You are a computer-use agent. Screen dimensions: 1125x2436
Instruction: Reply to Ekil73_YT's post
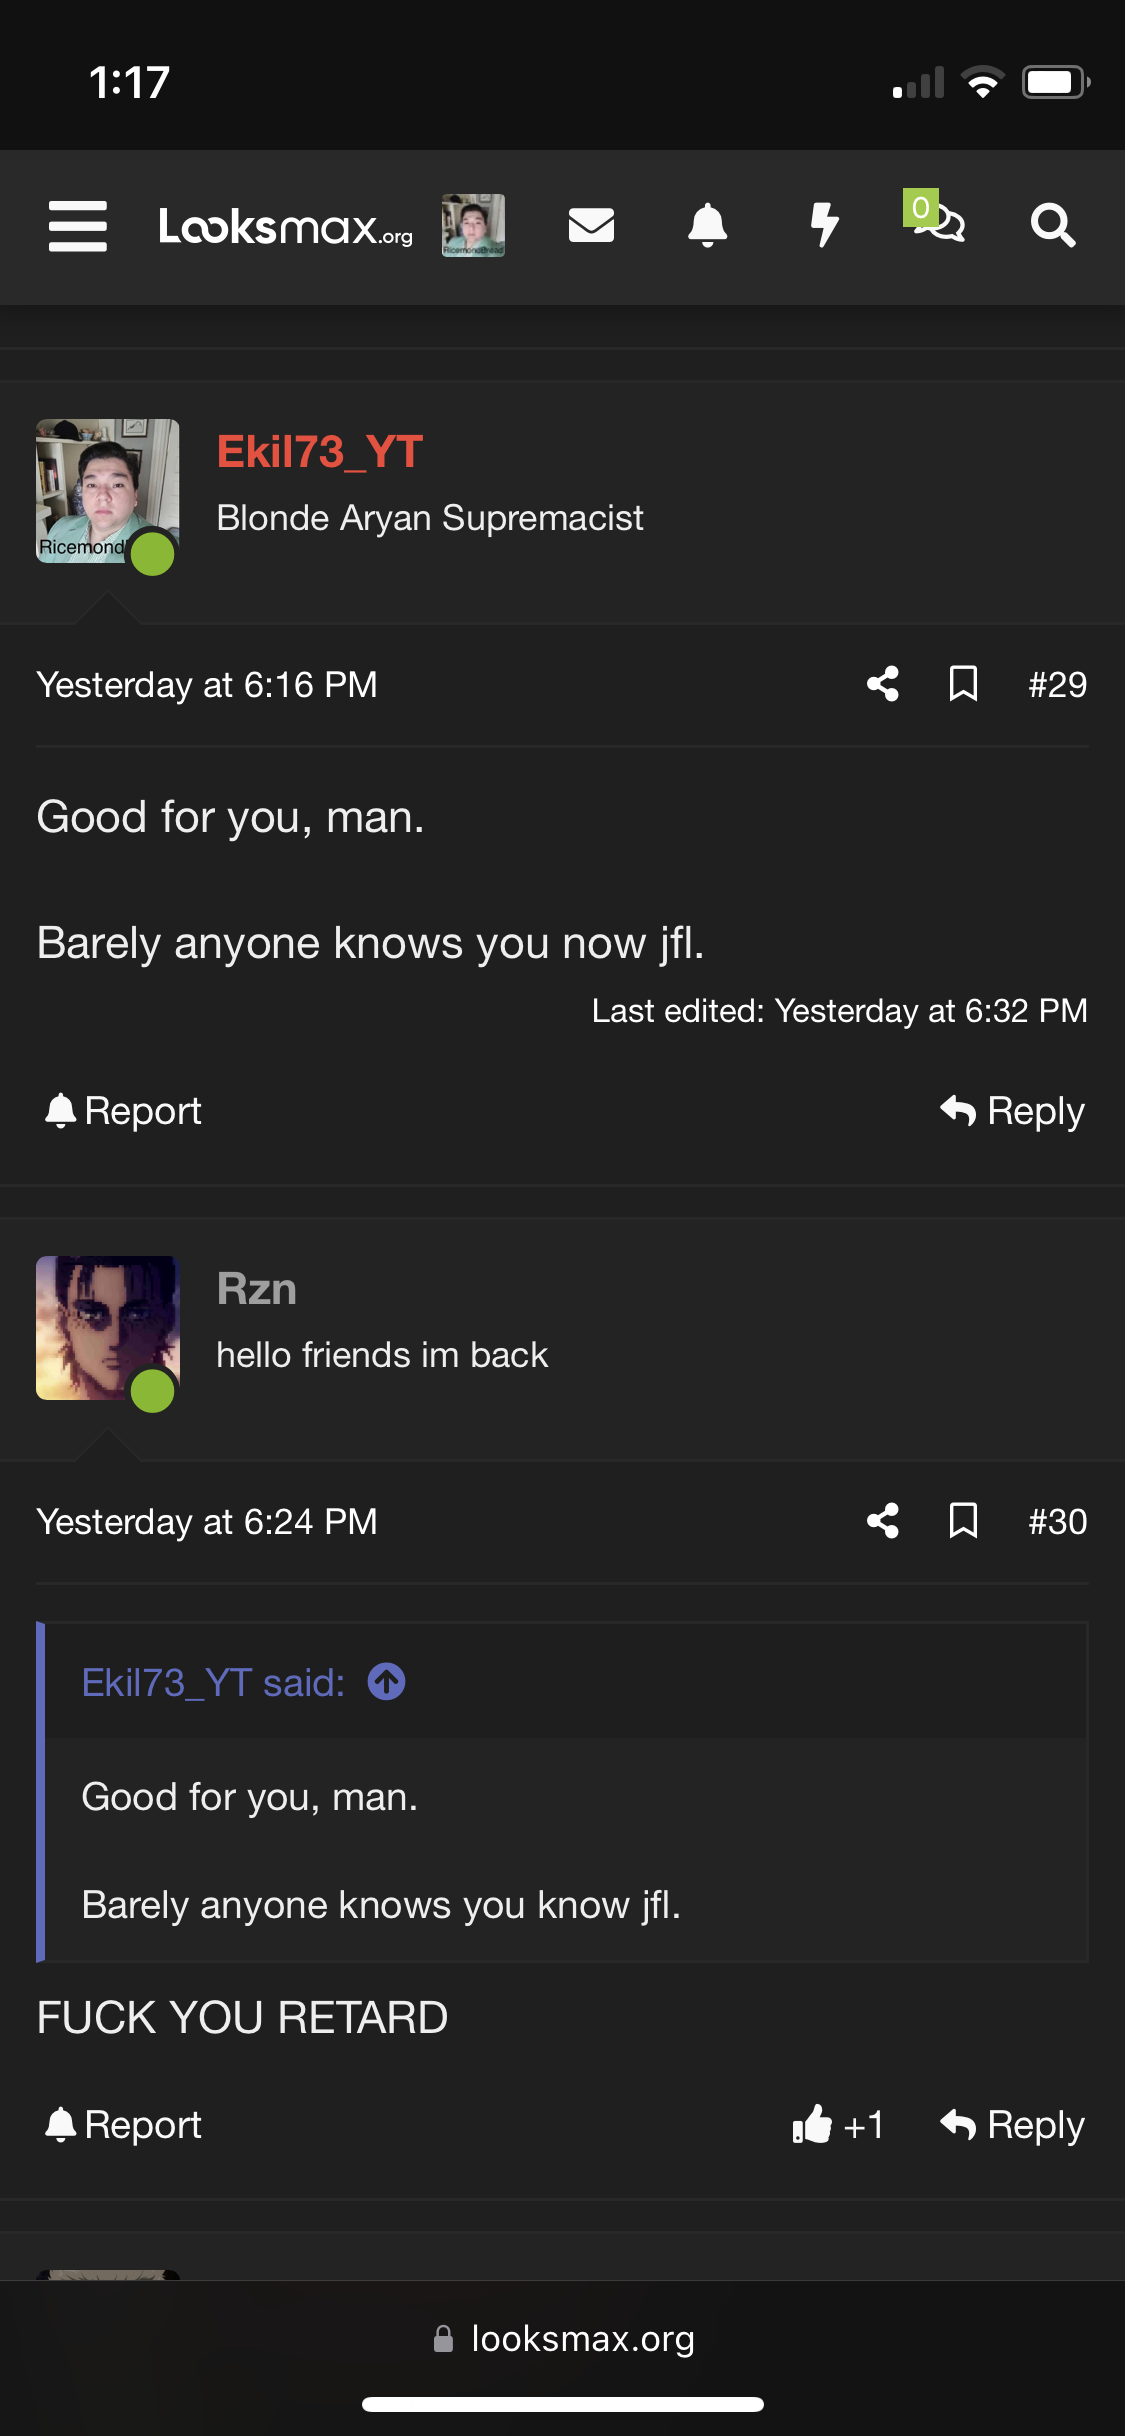[x=1012, y=1111]
